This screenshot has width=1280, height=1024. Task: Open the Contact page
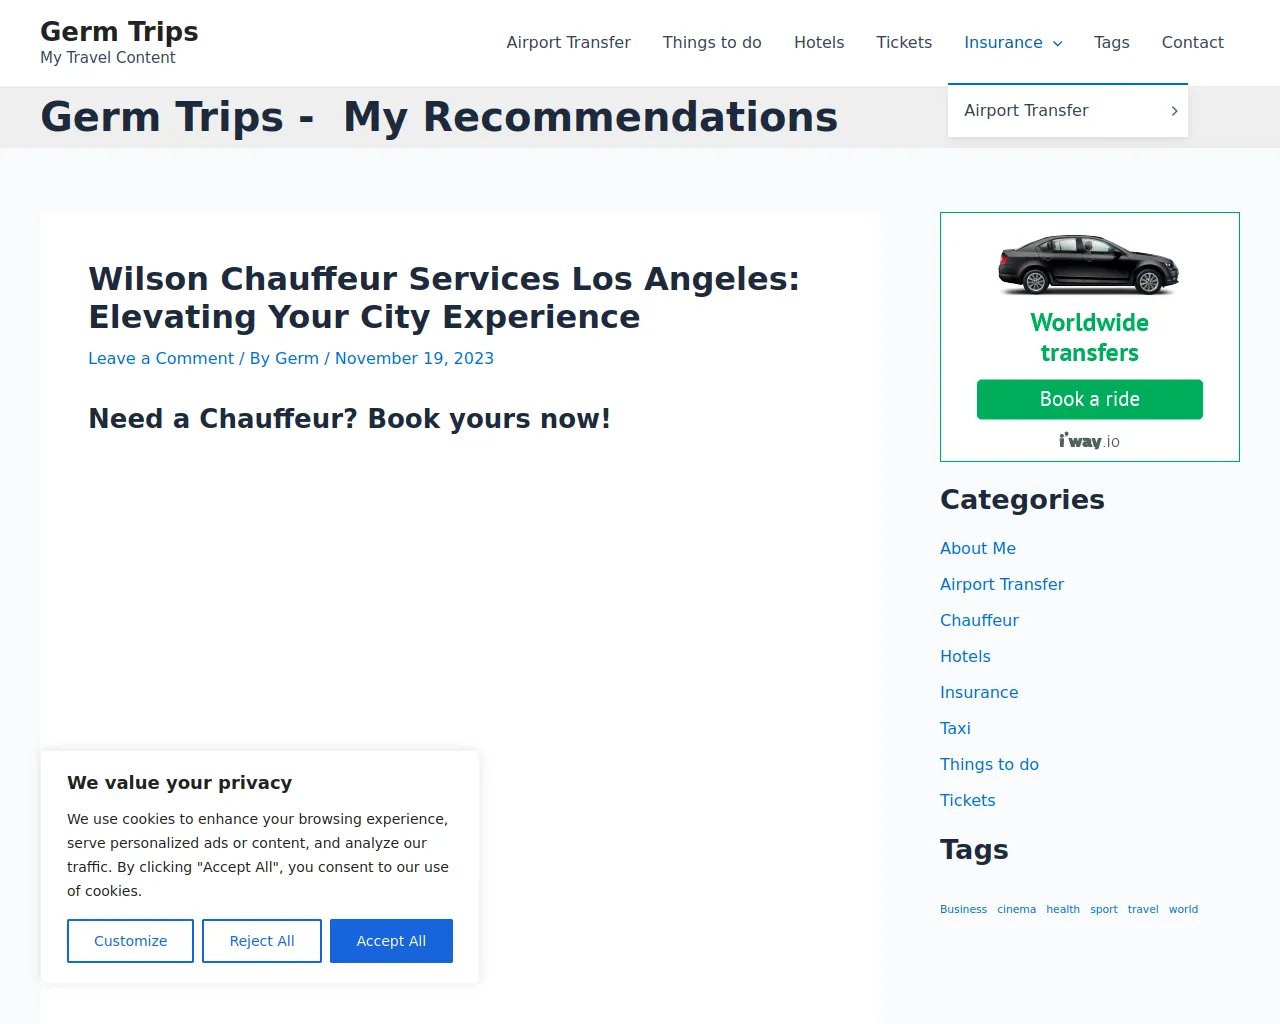click(1192, 42)
